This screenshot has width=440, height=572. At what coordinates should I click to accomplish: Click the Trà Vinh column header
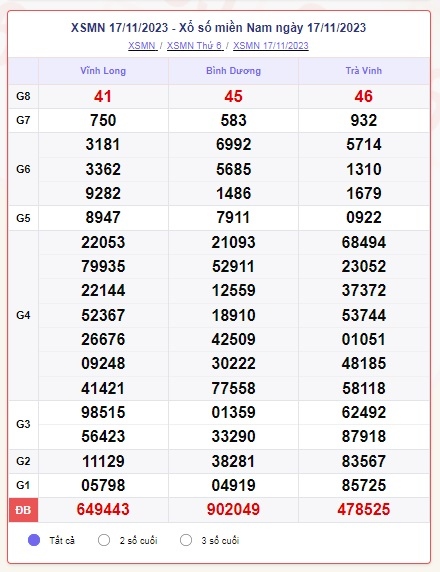tap(364, 71)
